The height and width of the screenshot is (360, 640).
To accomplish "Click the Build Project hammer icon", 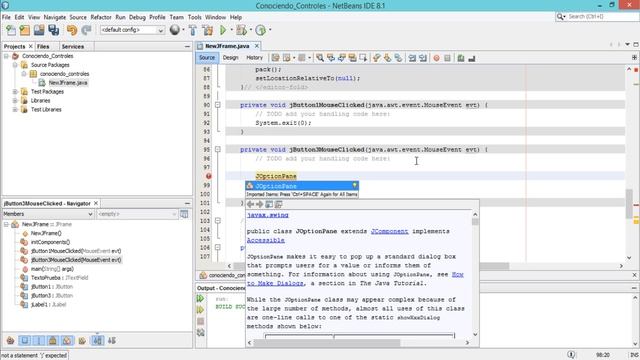I will pos(193,30).
